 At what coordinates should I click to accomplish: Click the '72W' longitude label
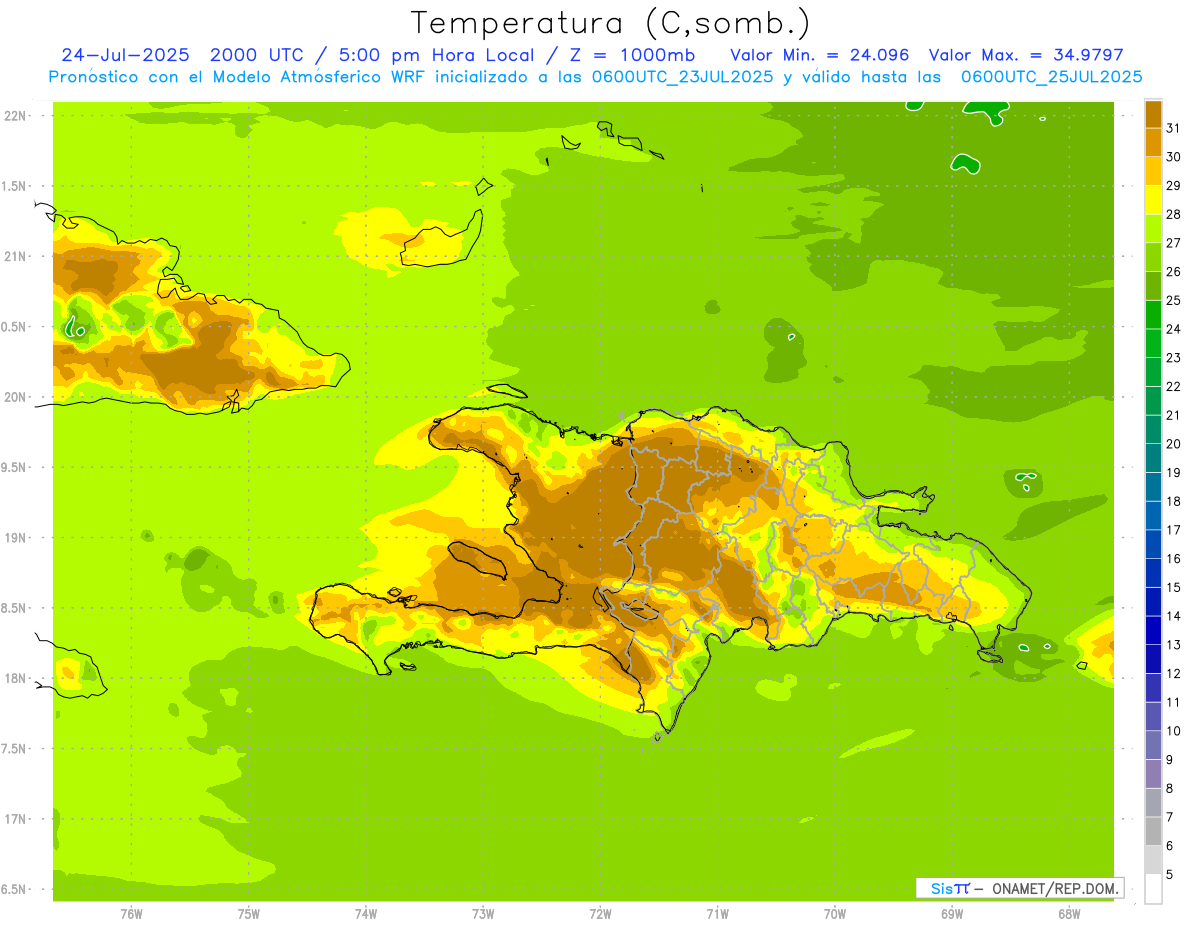pos(600,914)
